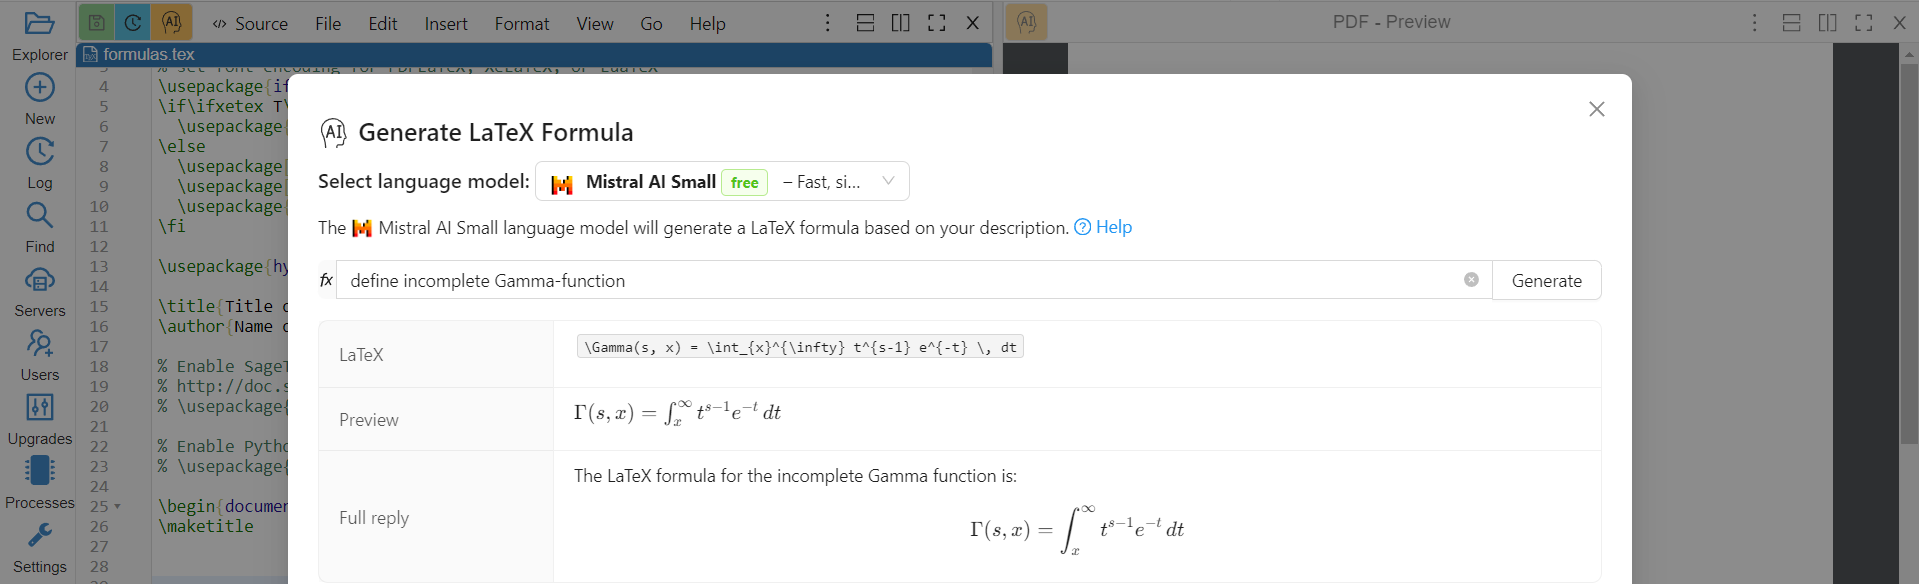Open the editor's three-dot more options menu

pyautogui.click(x=827, y=22)
